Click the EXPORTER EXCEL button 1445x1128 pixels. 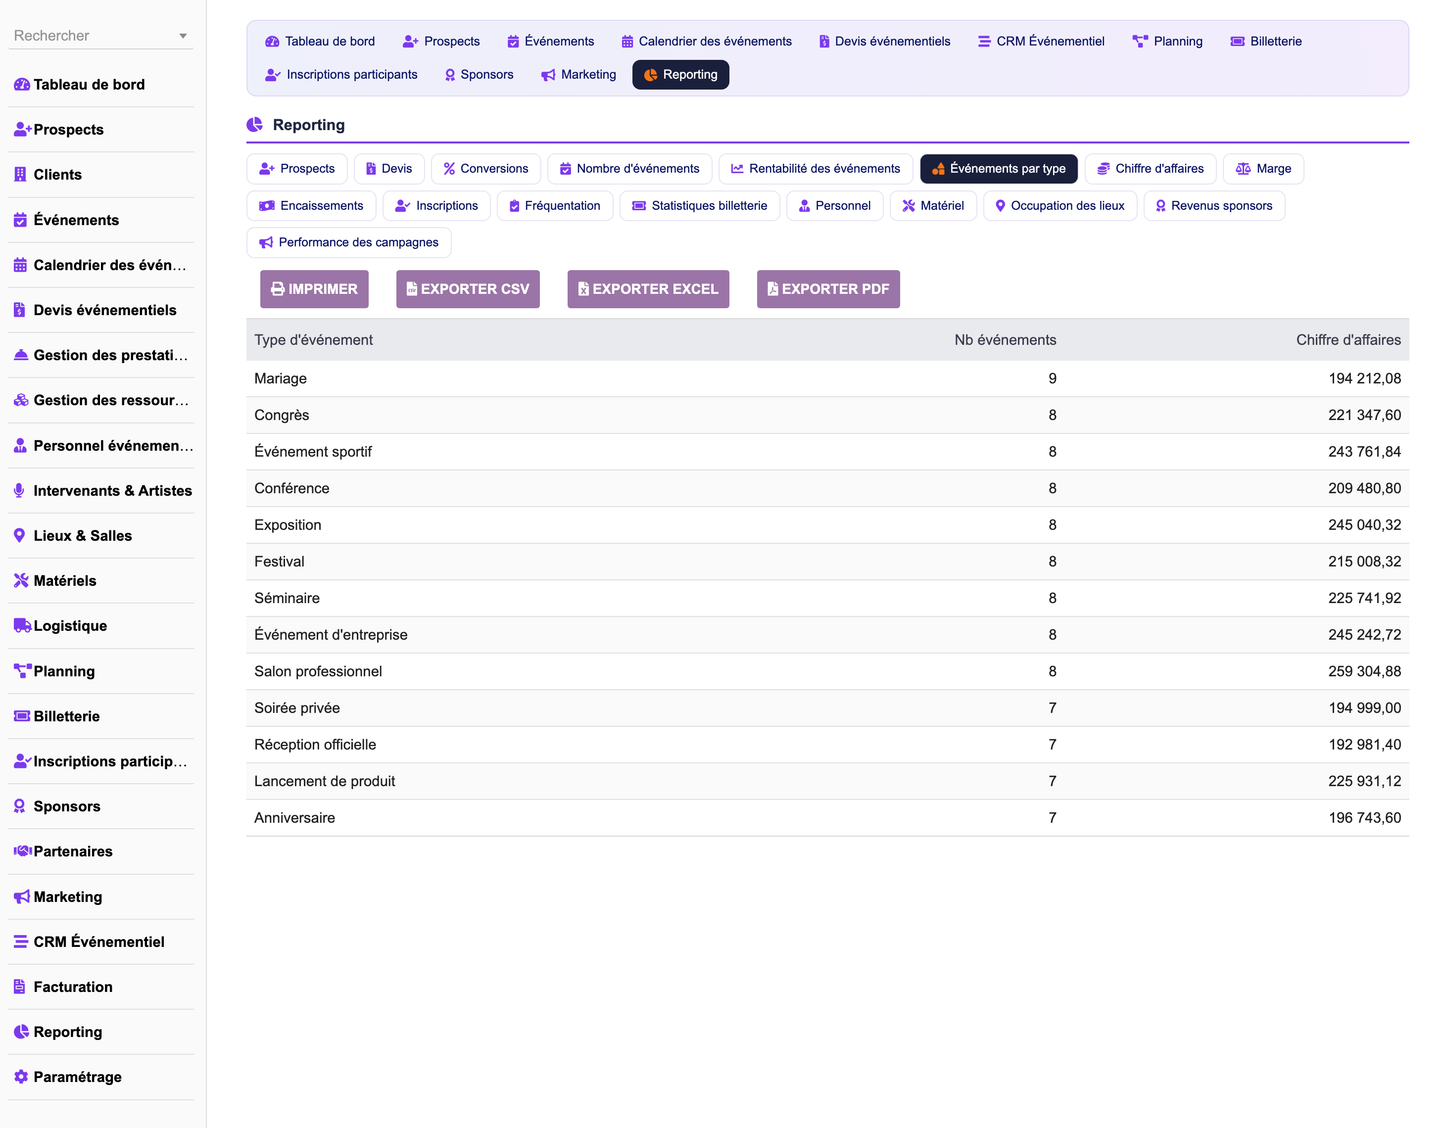pos(648,289)
